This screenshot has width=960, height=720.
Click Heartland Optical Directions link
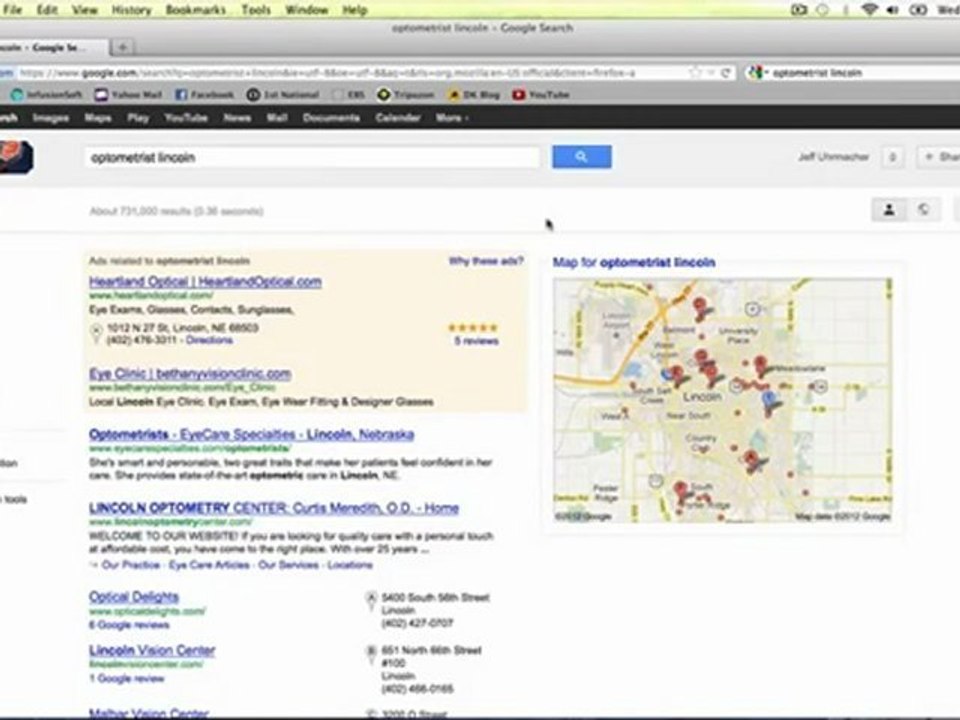click(209, 340)
